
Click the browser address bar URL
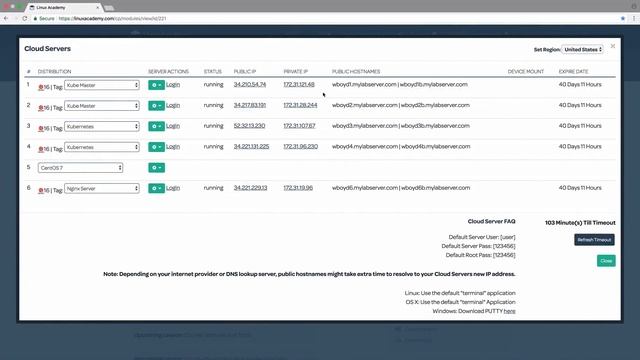coord(112,18)
